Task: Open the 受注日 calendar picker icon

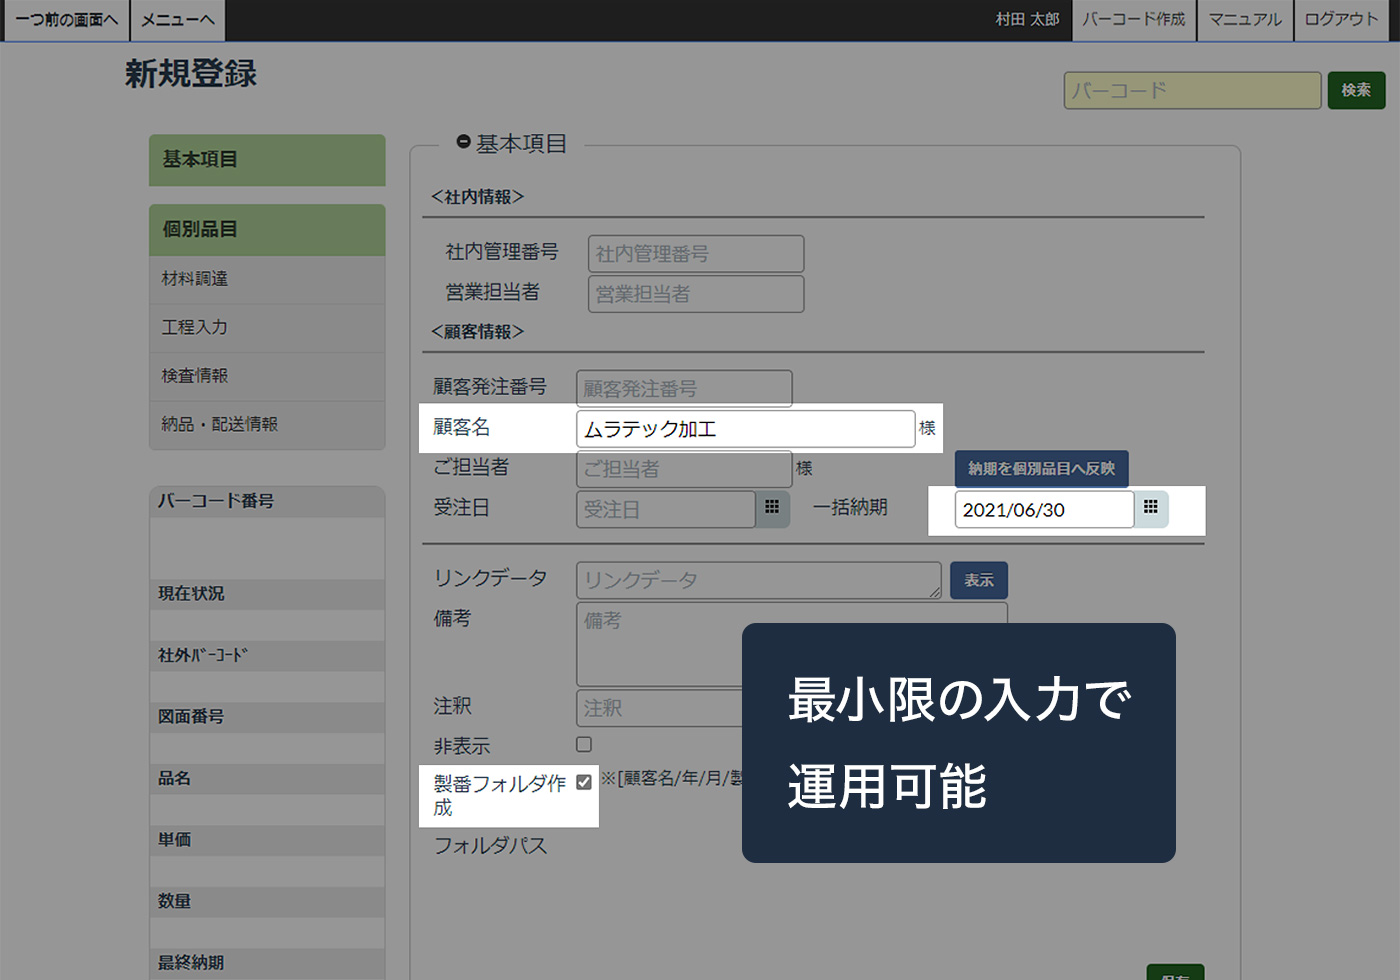Action: click(772, 508)
